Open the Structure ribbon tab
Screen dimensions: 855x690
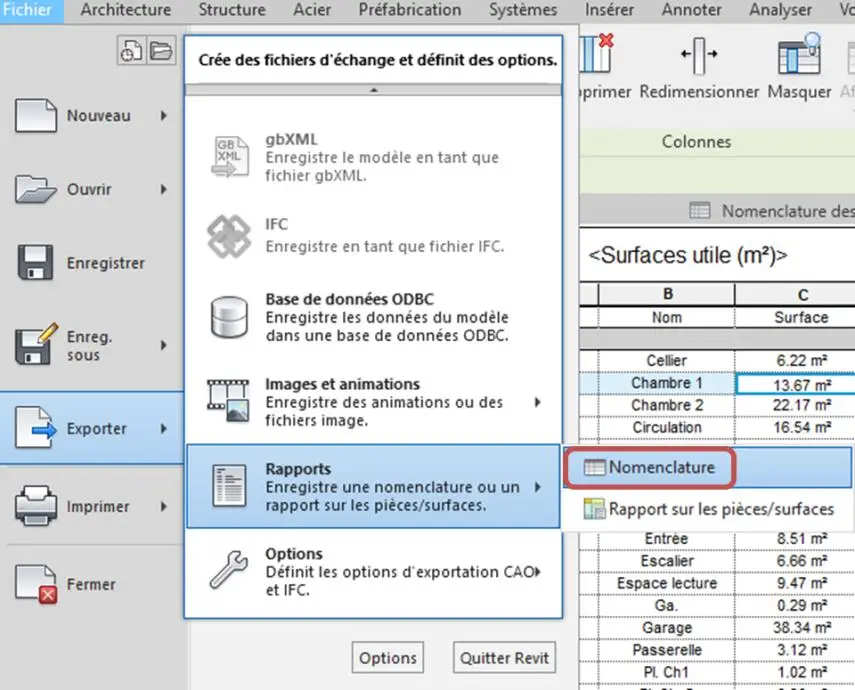[232, 10]
